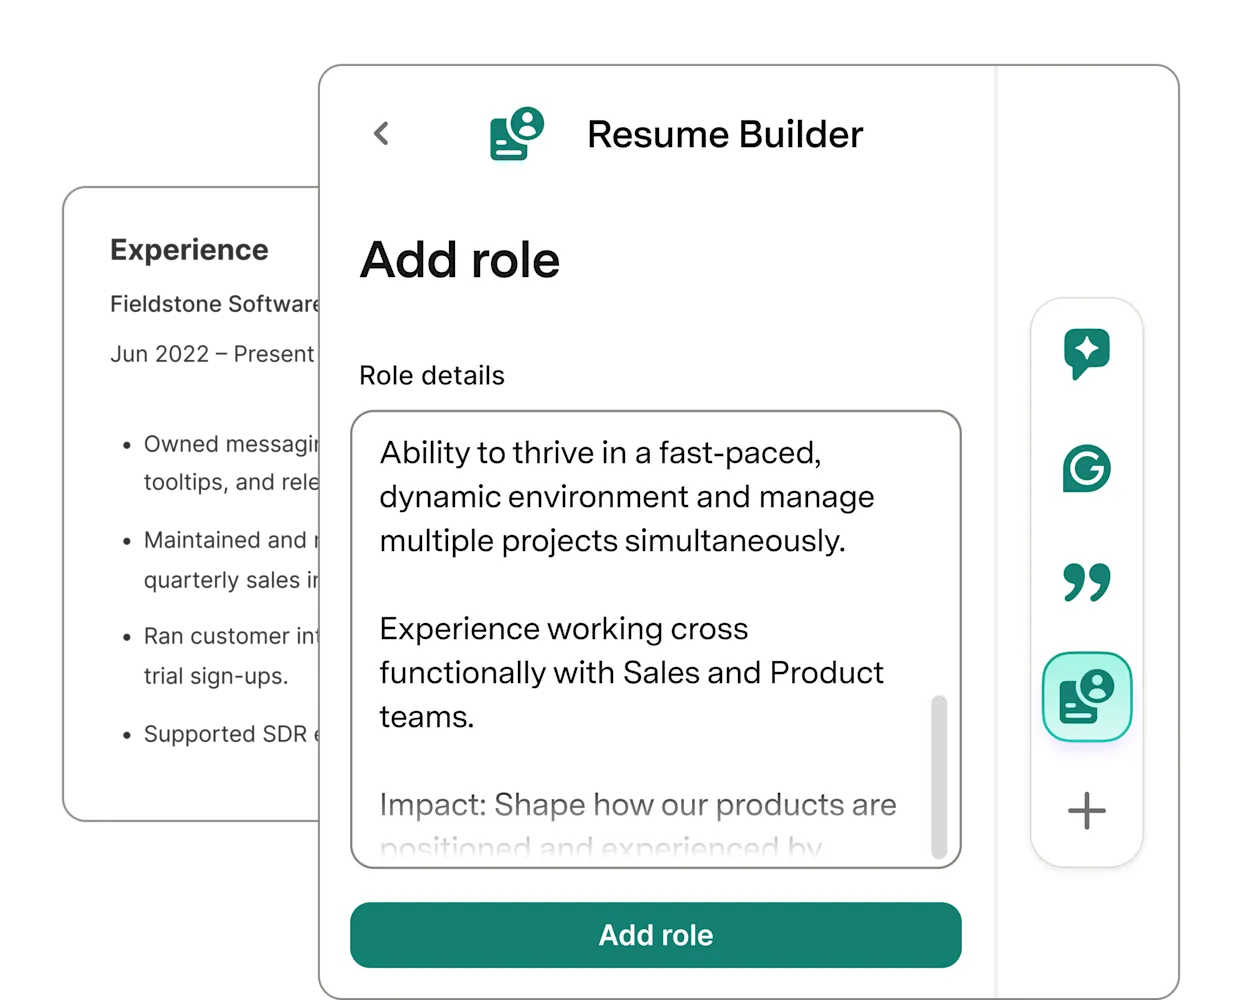This screenshot has width=1248, height=1000.
Task: Open the Grammarly G icon in sidebar
Action: (1087, 468)
